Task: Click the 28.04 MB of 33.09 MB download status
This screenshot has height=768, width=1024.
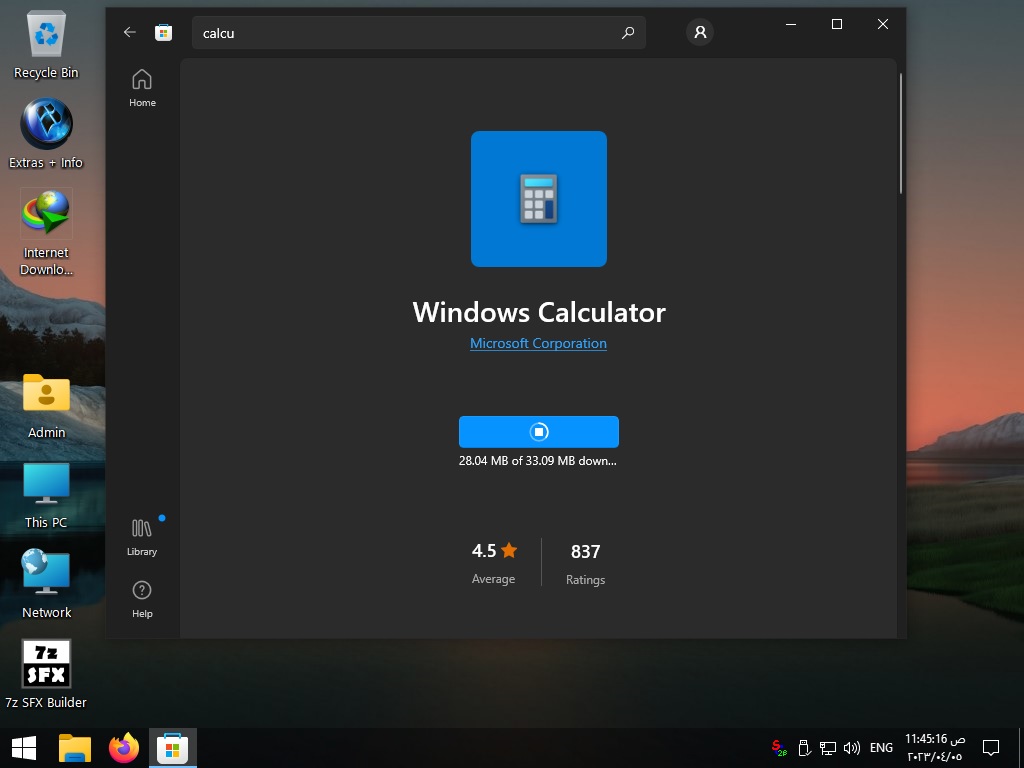Action: click(537, 460)
